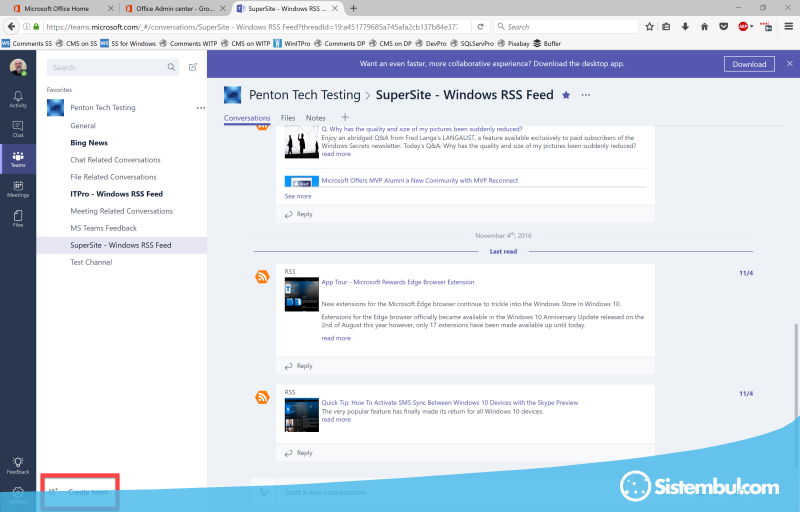Open the Buffer bookmark
This screenshot has width=800, height=512.
tap(547, 43)
